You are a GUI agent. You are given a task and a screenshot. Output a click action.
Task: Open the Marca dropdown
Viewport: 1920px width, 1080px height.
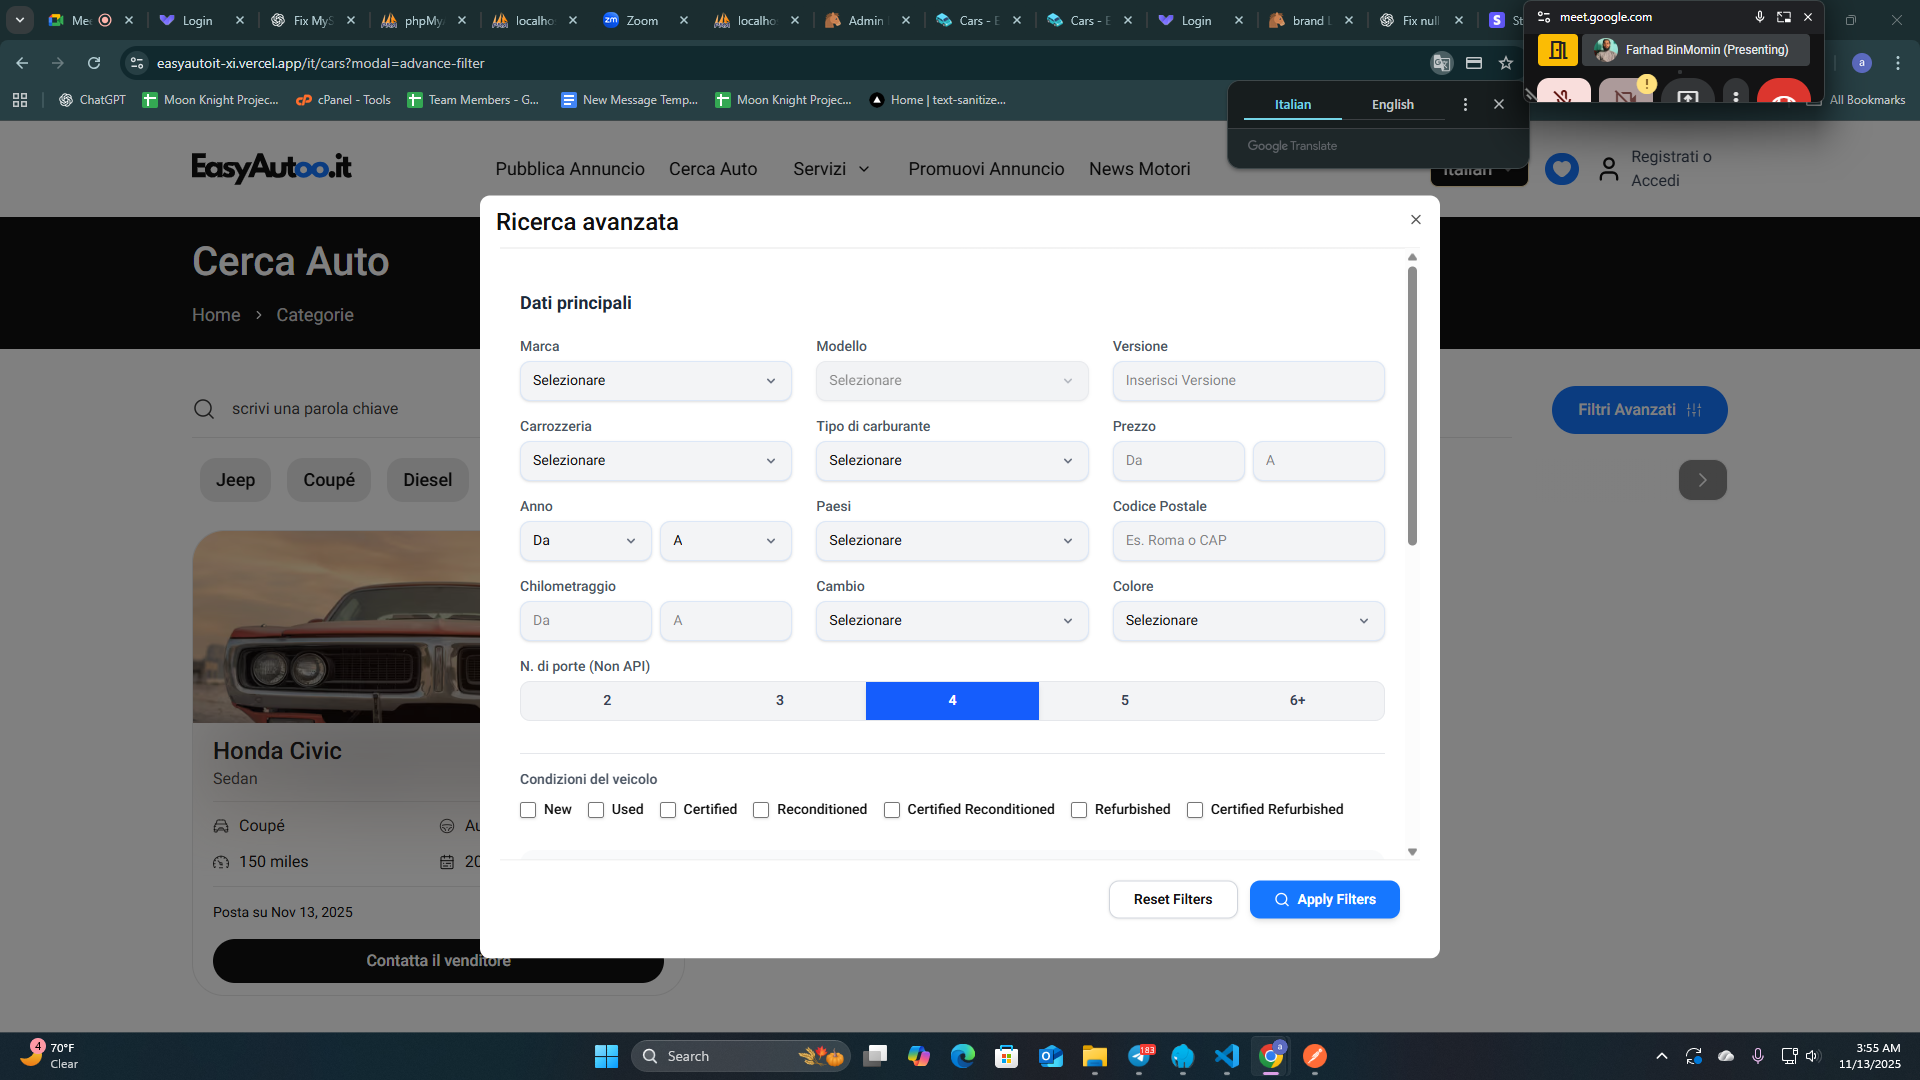655,381
